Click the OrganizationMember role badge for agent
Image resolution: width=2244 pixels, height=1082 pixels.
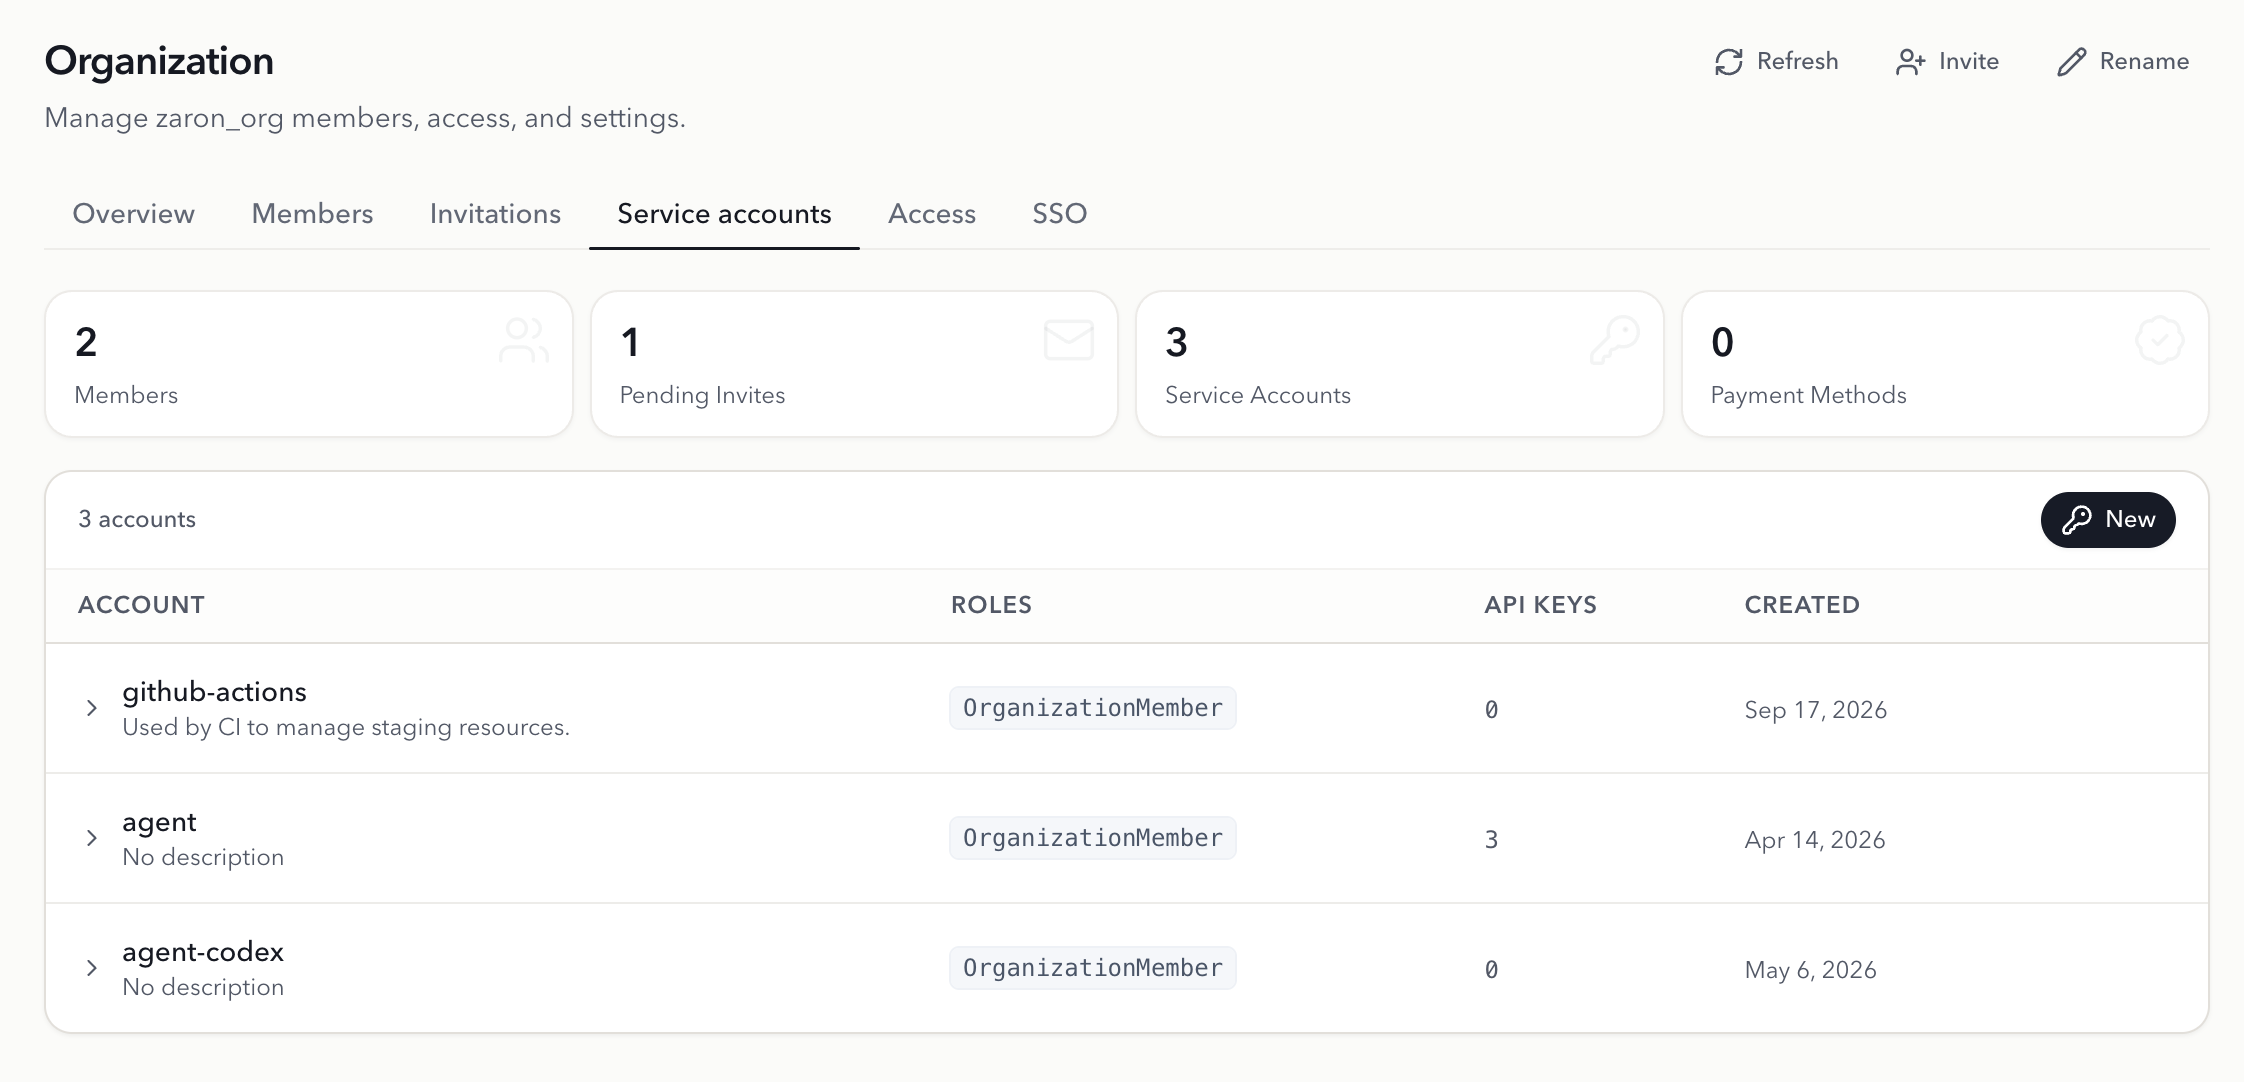(x=1093, y=838)
